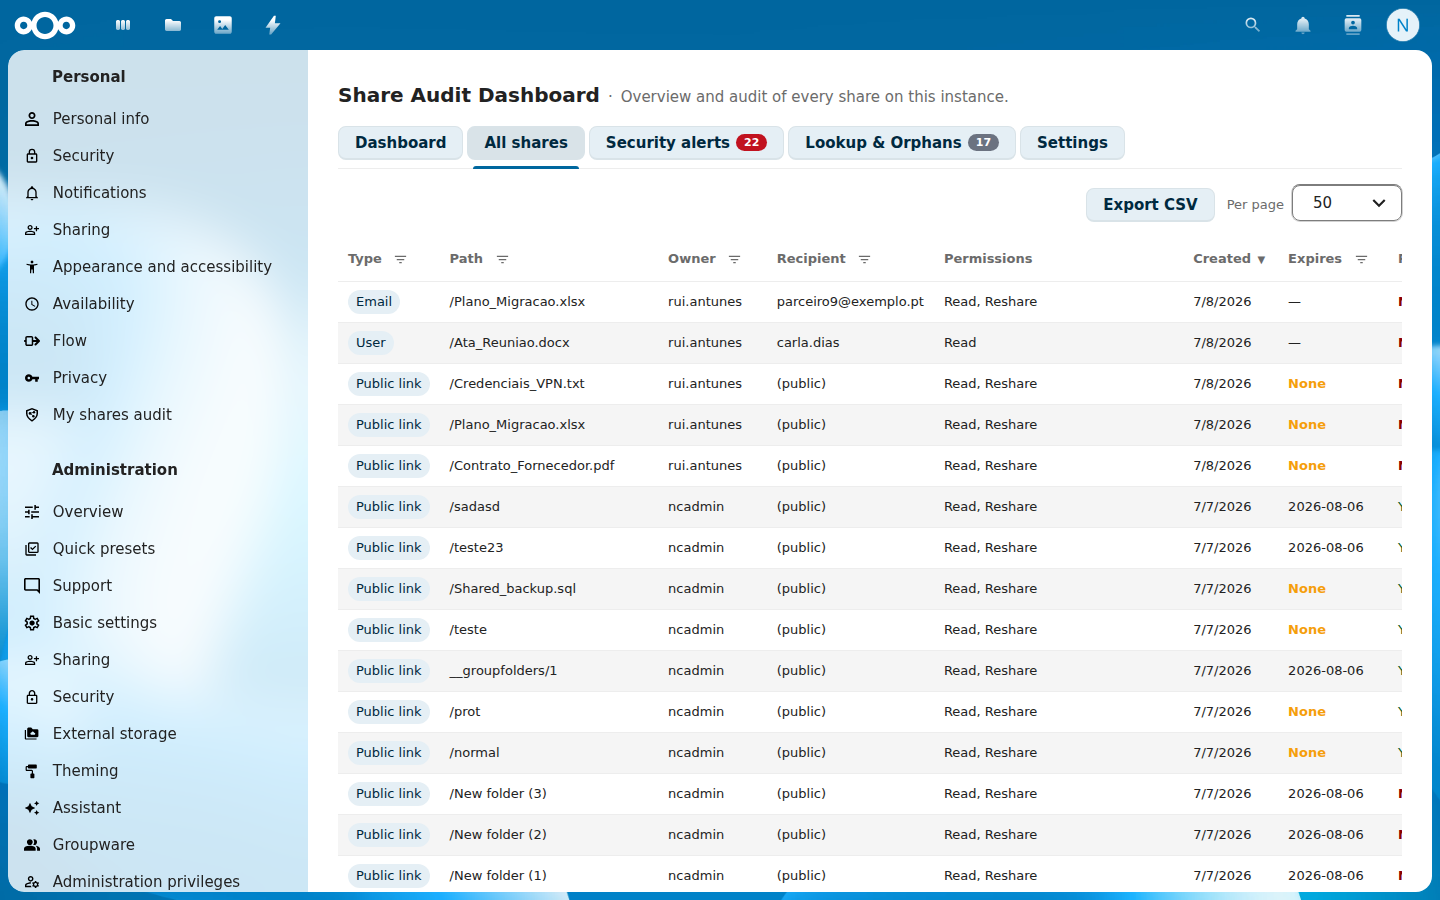This screenshot has width=1440, height=900.
Task: Select path /sadasd
Action: 474,507
